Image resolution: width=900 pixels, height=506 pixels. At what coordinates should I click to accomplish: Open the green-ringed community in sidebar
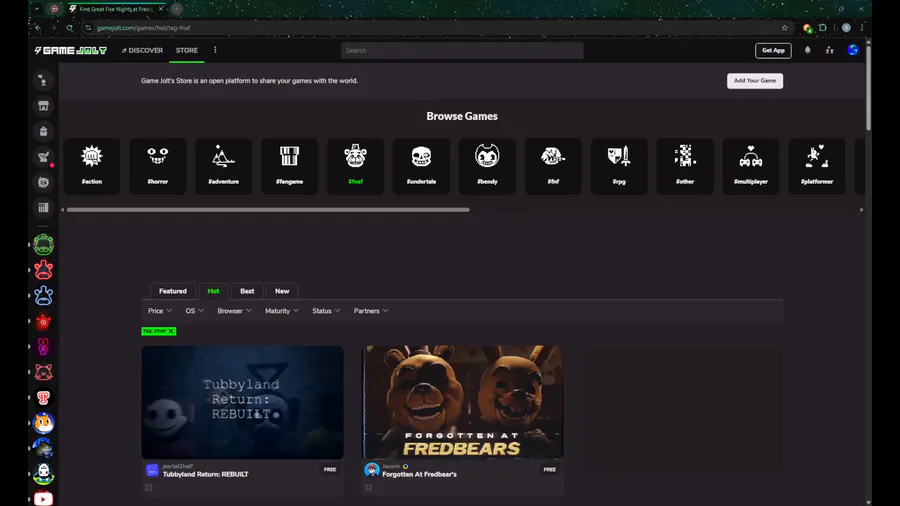43,245
